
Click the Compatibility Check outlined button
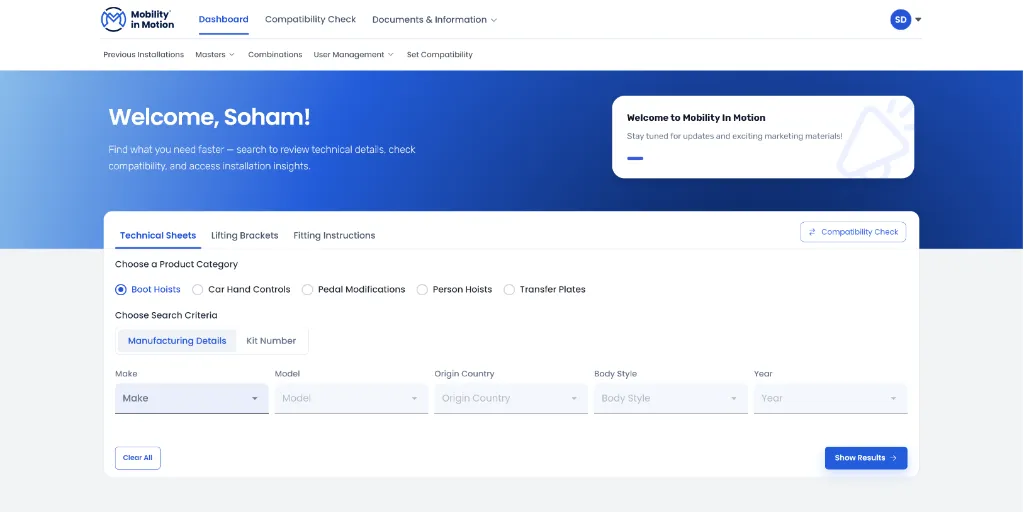tap(853, 232)
